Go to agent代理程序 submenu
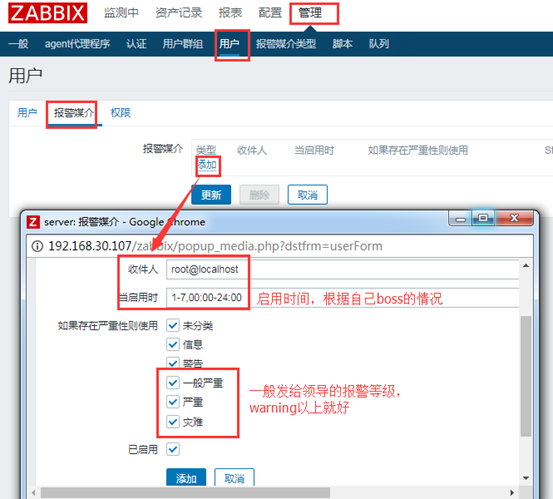 pos(77,44)
